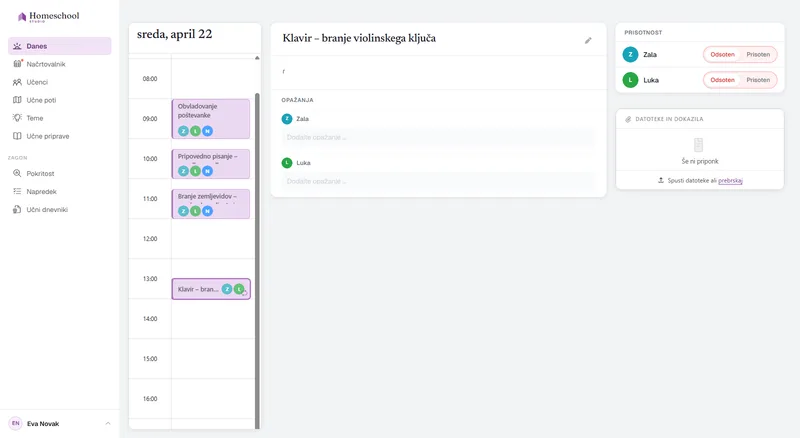
Task: Click the schedule vertical scrollbar
Action: pos(257,260)
